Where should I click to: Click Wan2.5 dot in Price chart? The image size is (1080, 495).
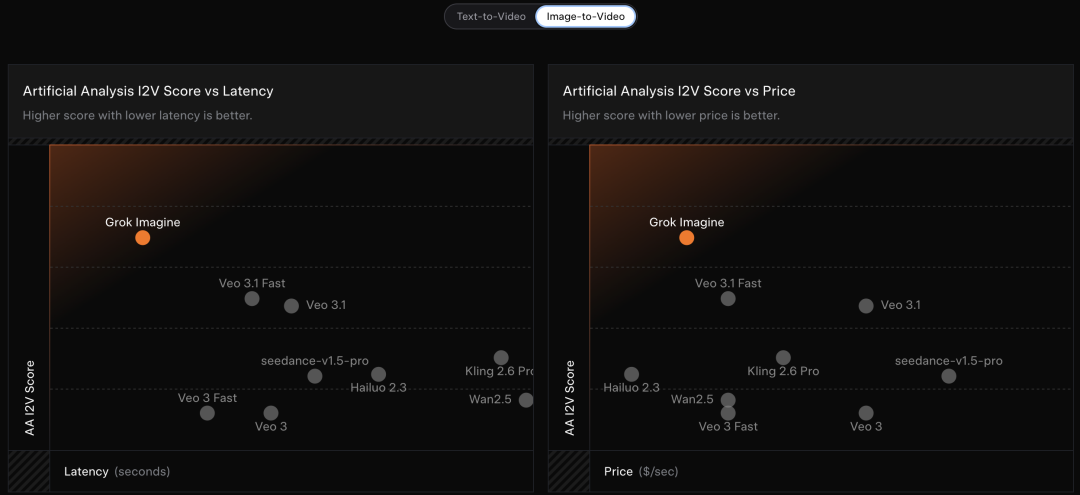click(x=728, y=400)
